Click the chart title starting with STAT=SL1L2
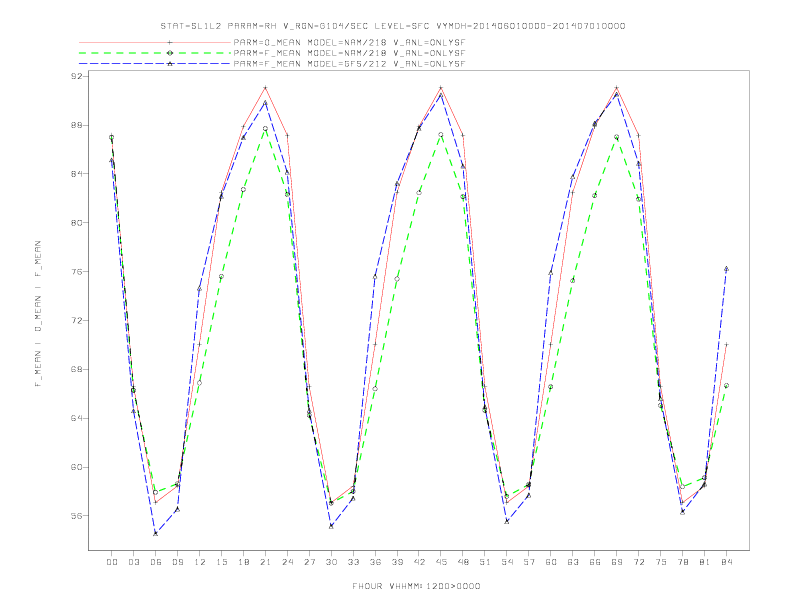This screenshot has height=612, width=792. 392,26
